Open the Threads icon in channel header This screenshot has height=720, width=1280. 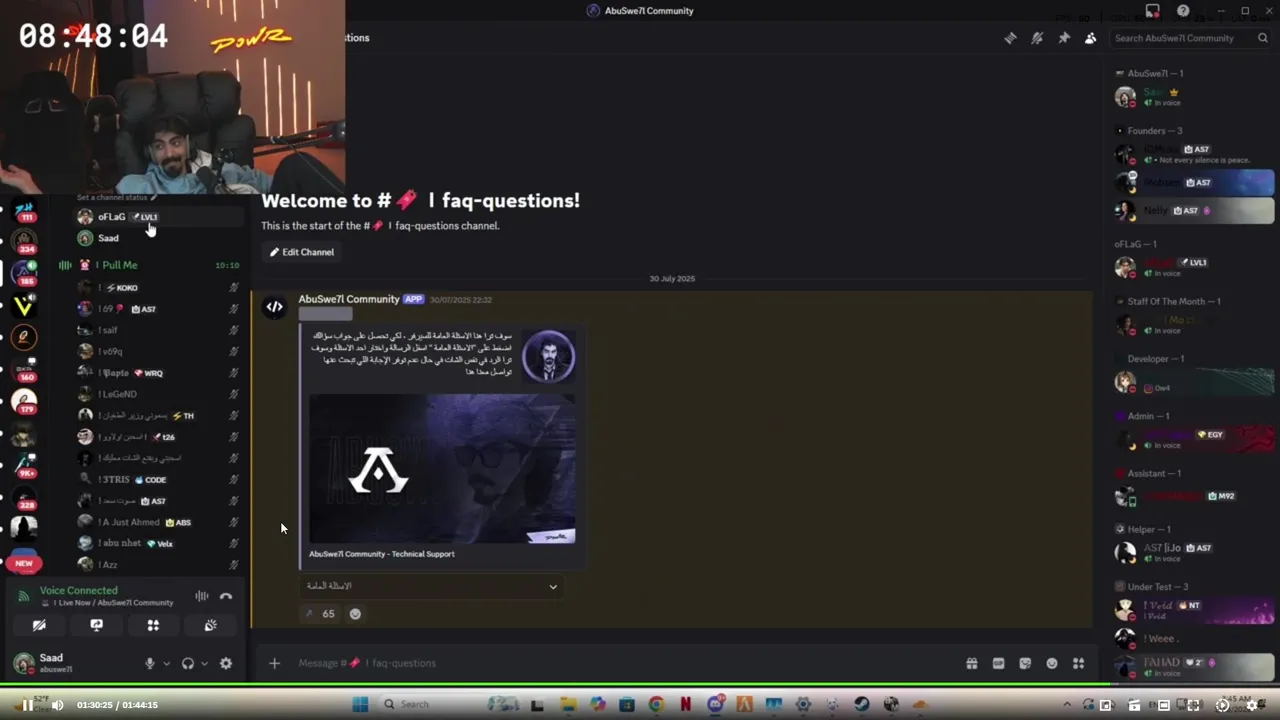pos(1010,38)
